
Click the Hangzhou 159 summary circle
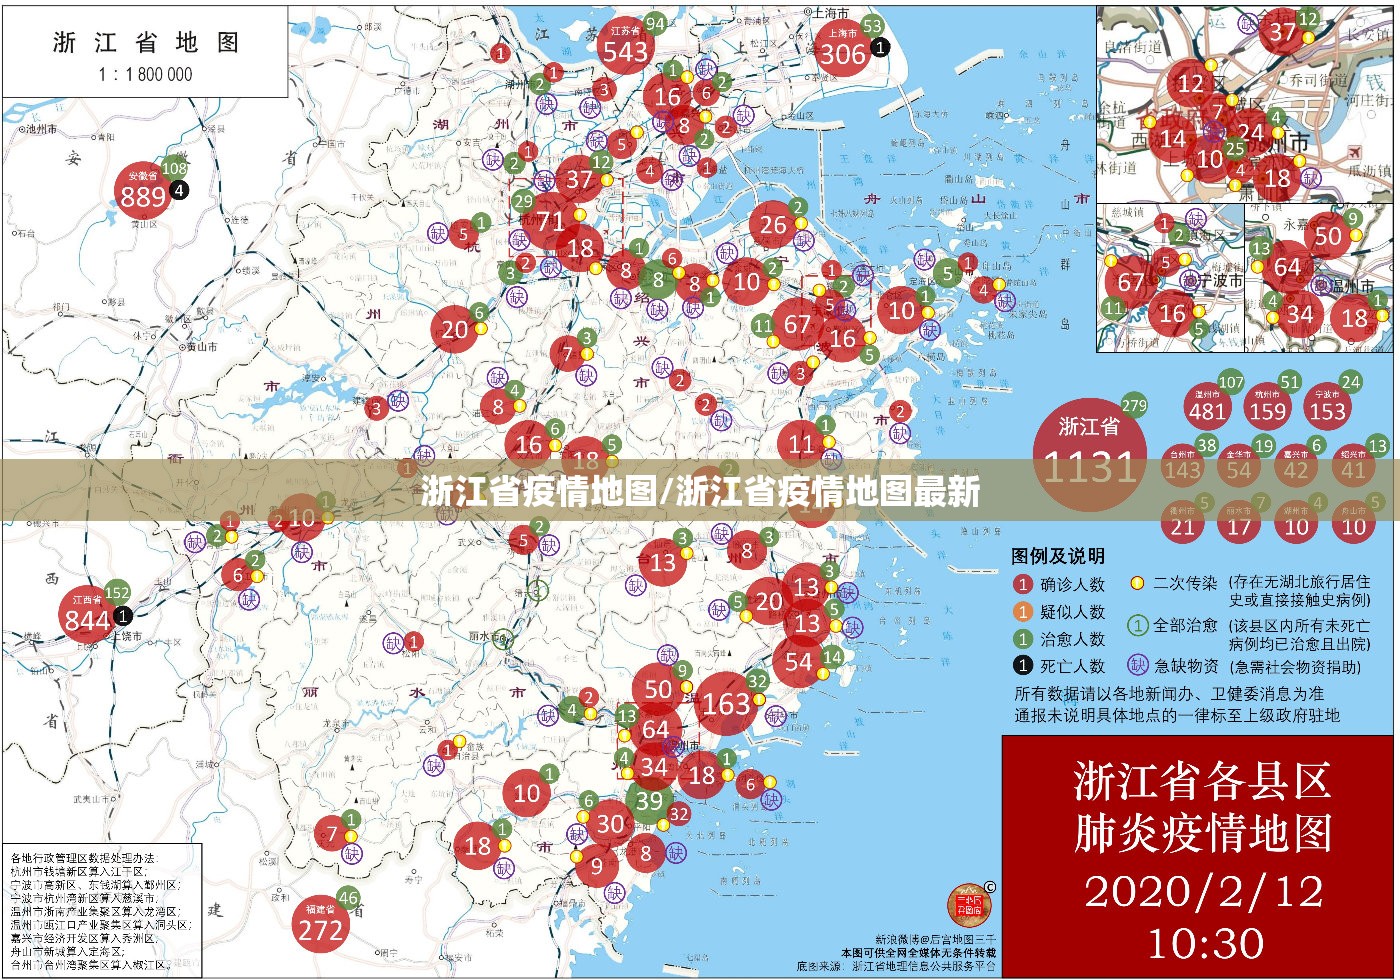1267,407
